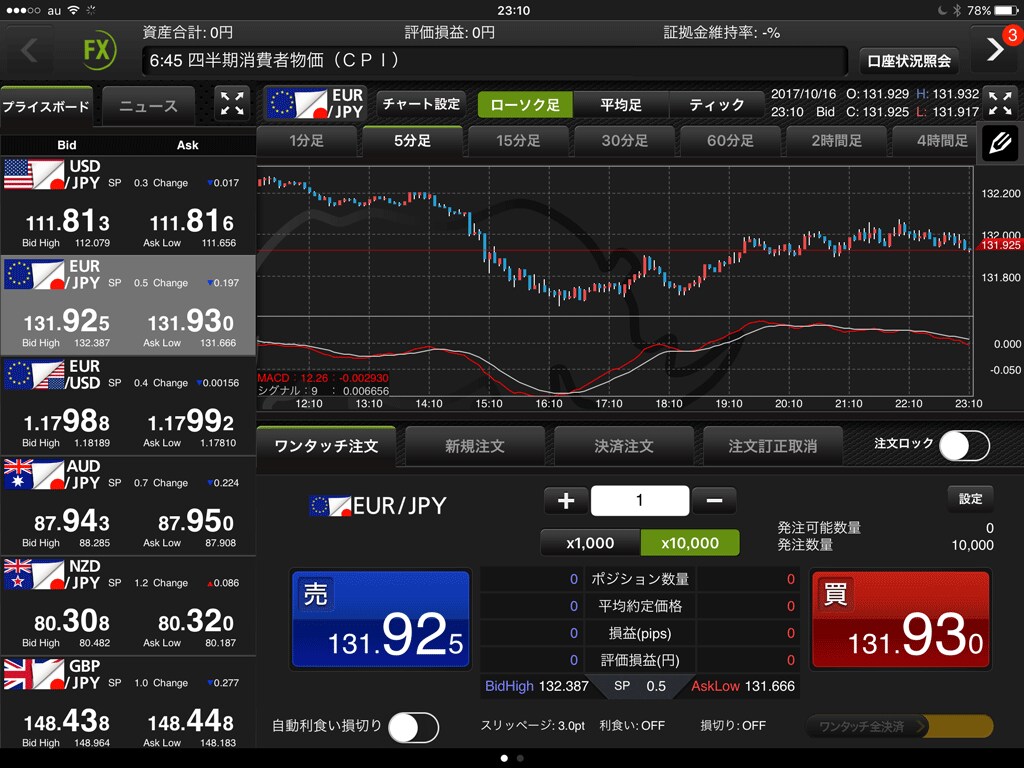Select the GBP/JPY flag icon

(x=34, y=674)
